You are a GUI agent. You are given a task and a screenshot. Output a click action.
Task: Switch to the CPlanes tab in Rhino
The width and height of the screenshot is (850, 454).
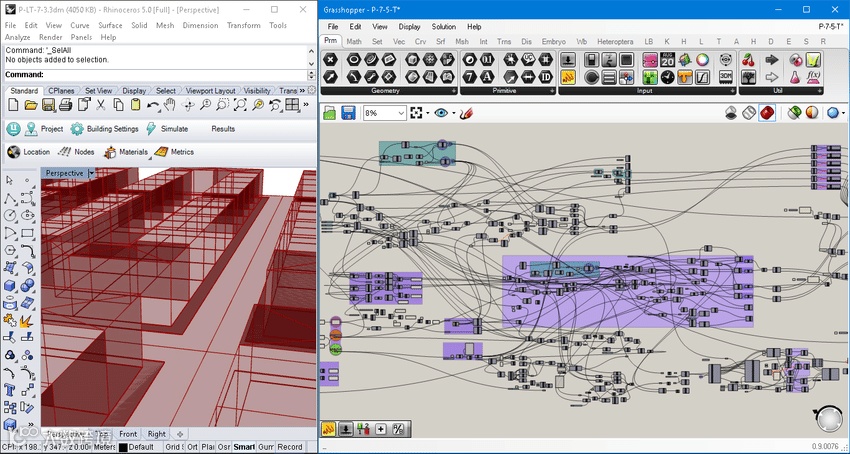[61, 91]
